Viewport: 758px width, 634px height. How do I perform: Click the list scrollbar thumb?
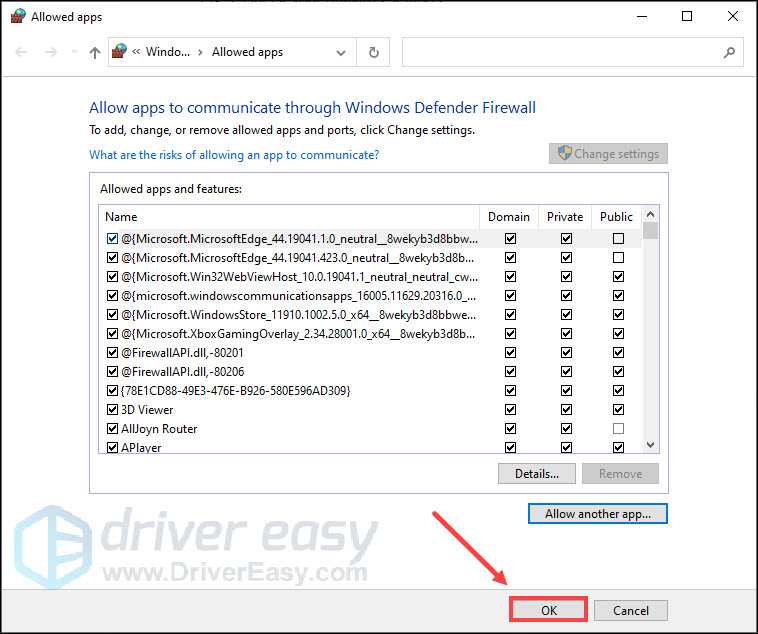(x=651, y=231)
